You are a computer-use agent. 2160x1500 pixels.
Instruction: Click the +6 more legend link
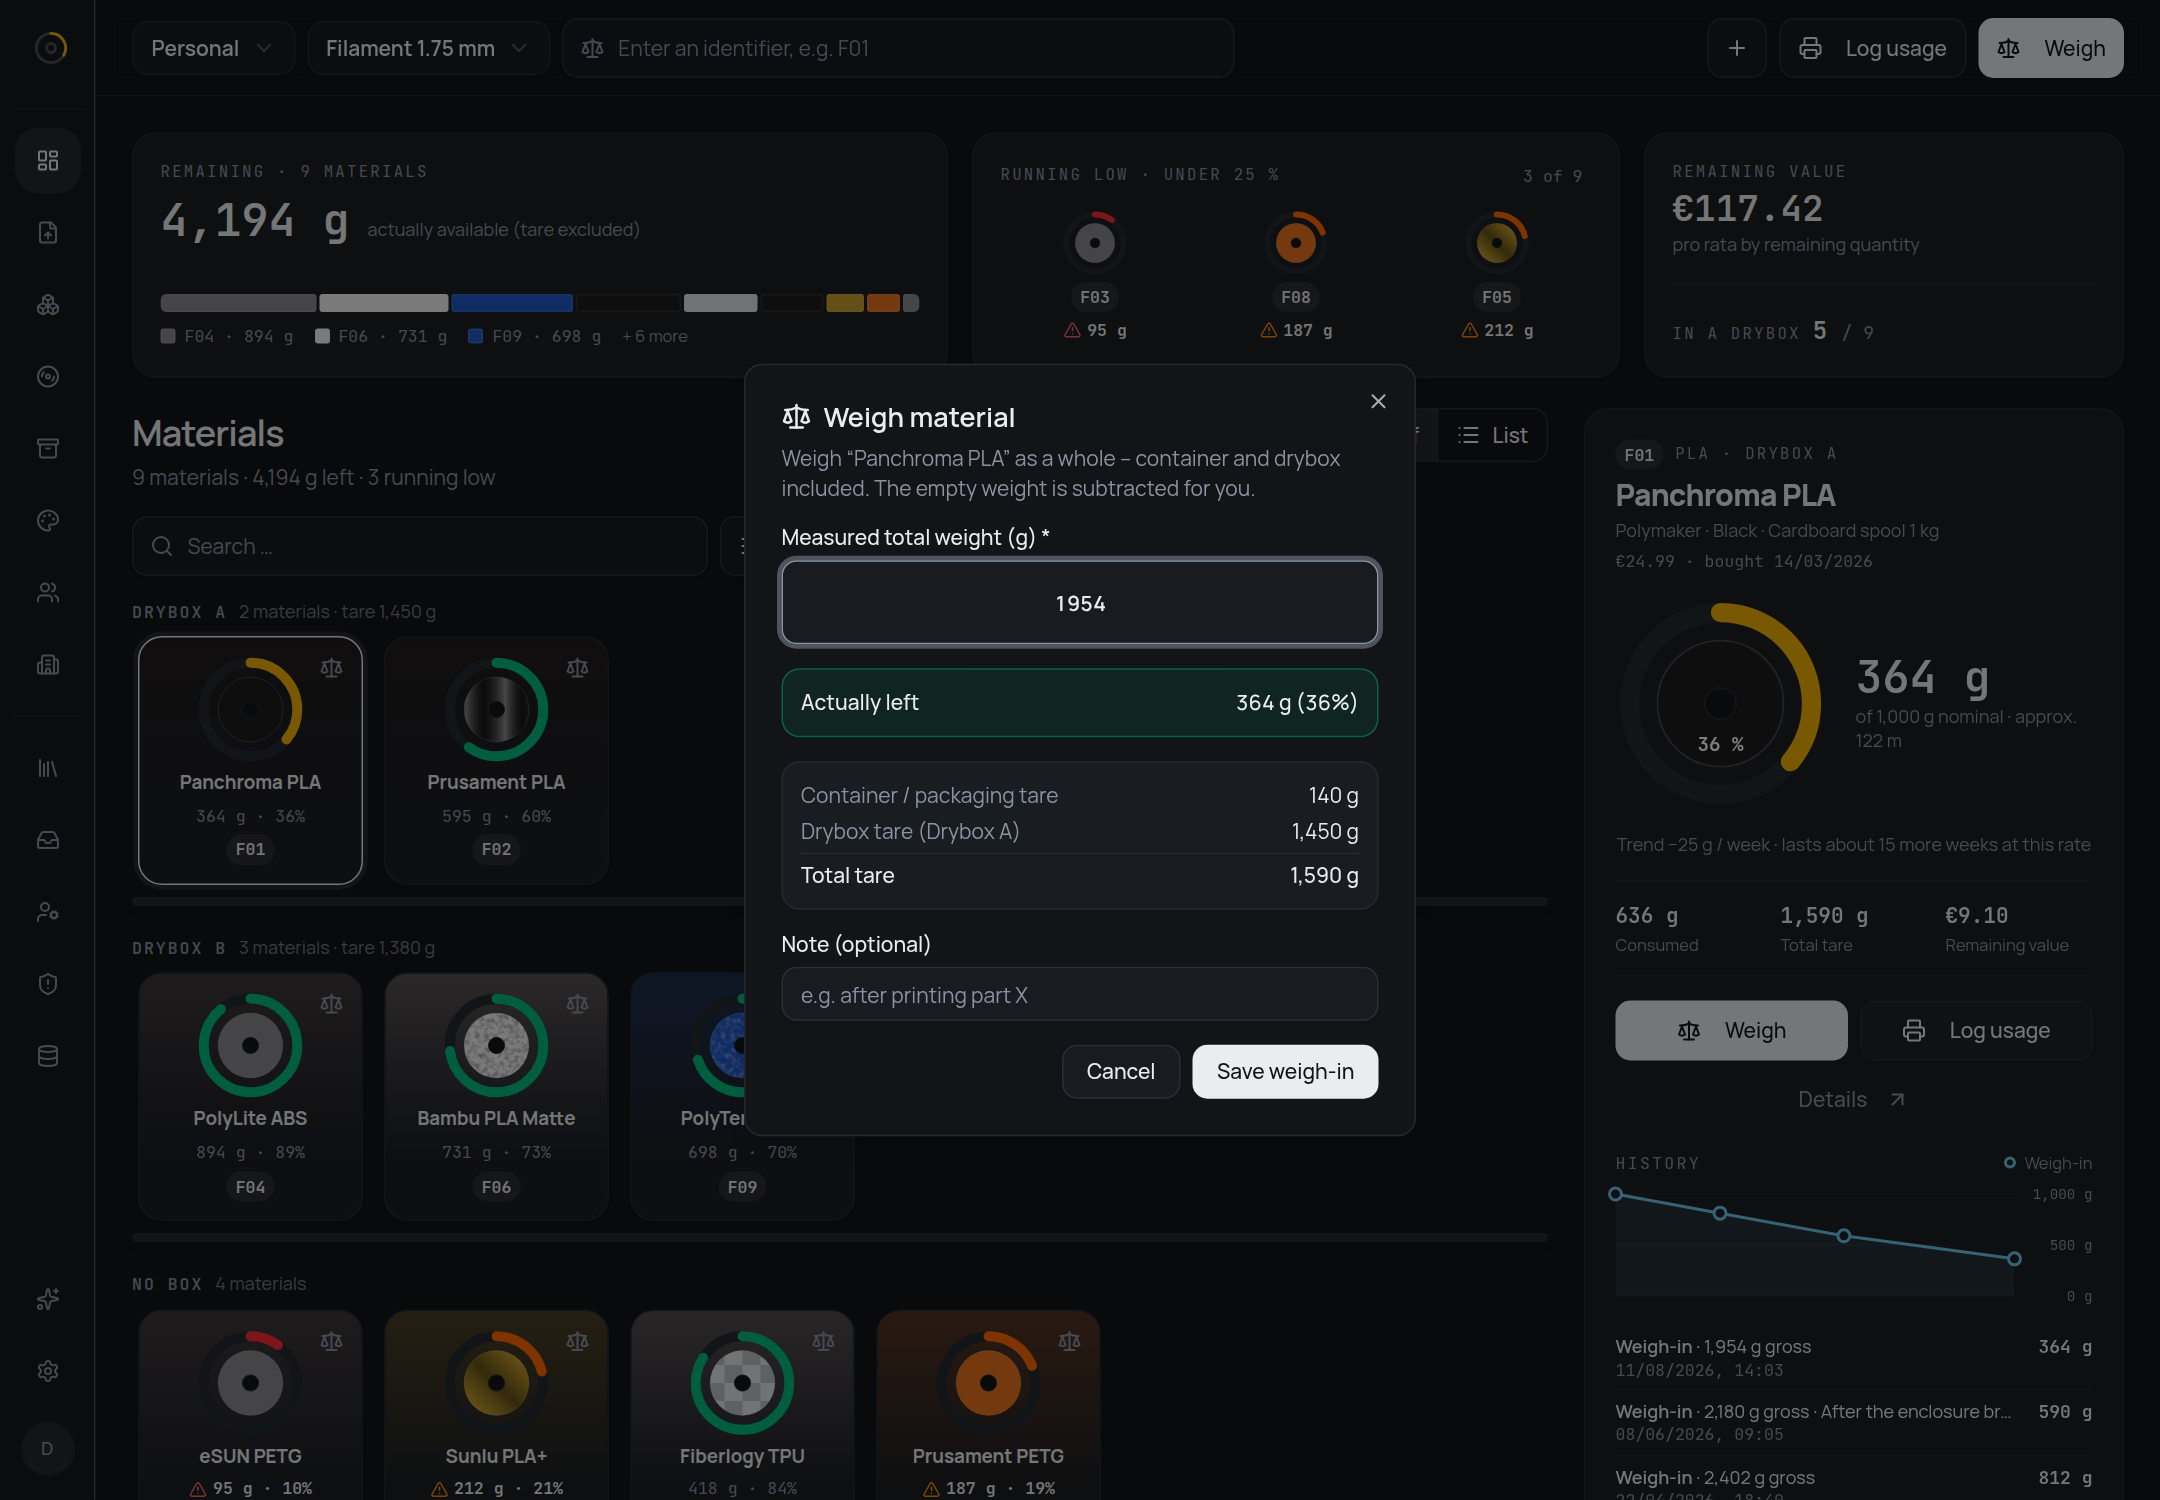click(655, 336)
